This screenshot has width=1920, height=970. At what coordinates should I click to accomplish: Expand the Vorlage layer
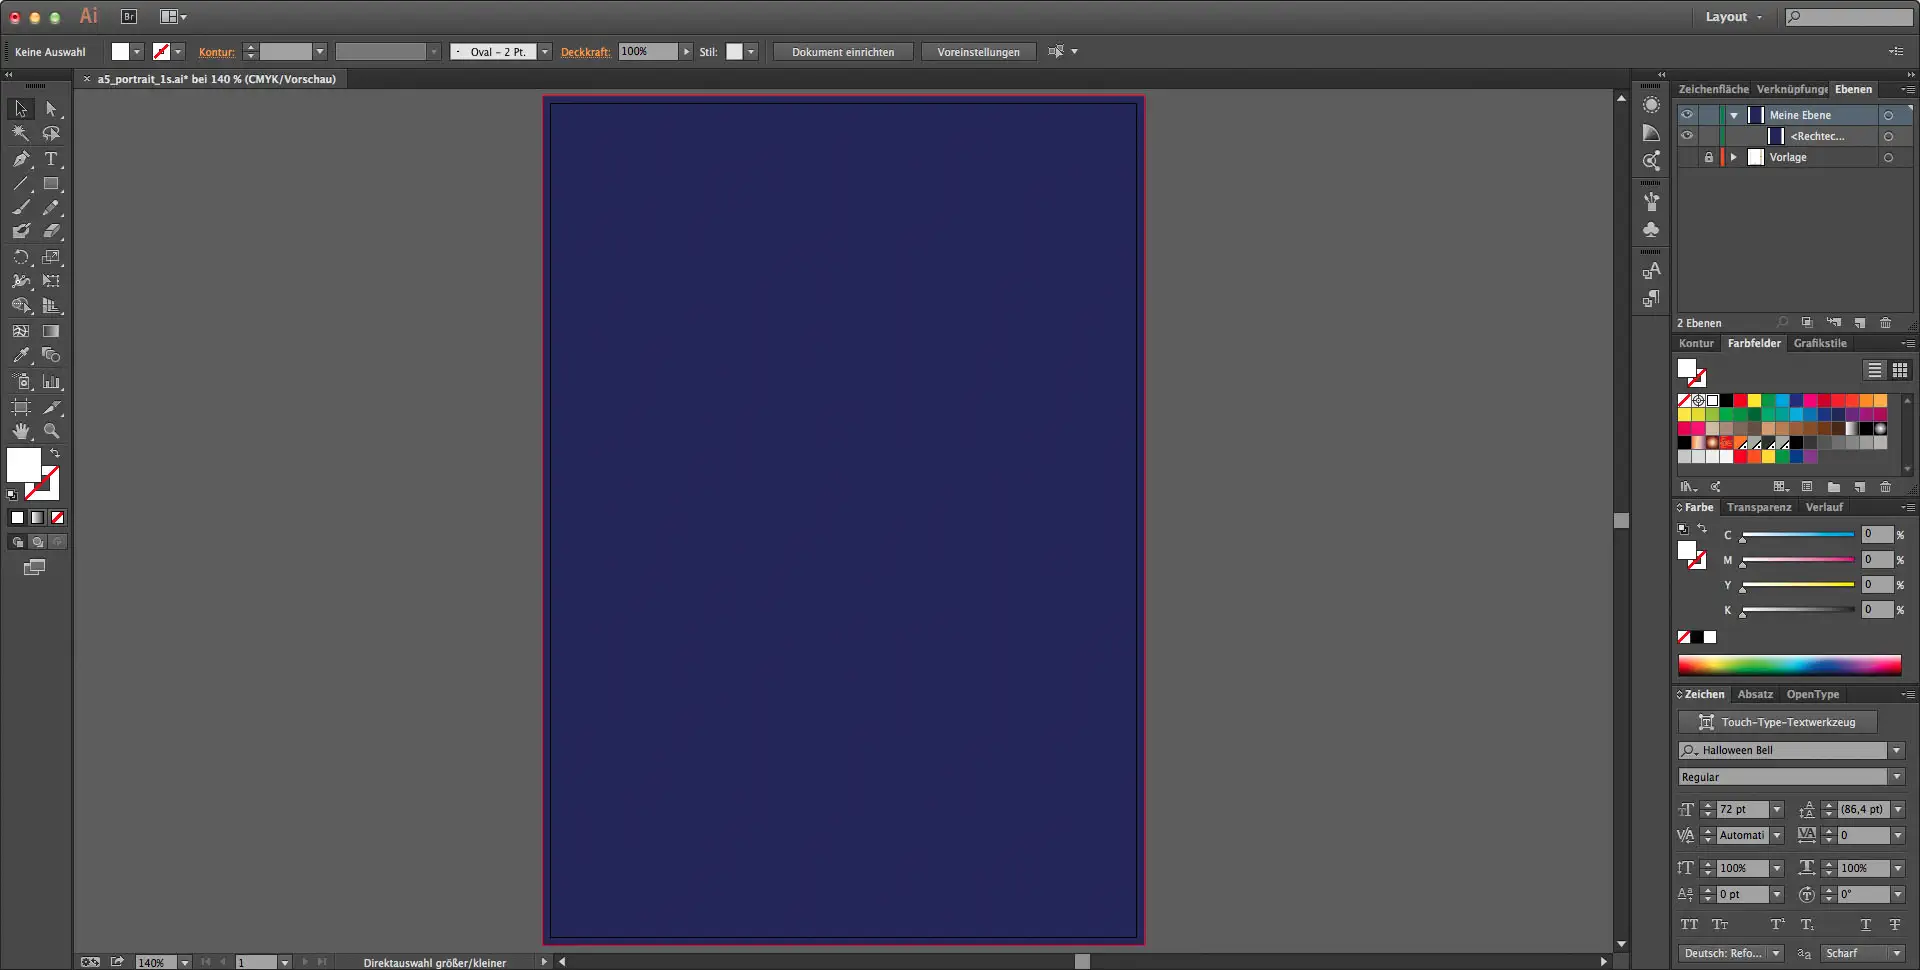(x=1734, y=158)
